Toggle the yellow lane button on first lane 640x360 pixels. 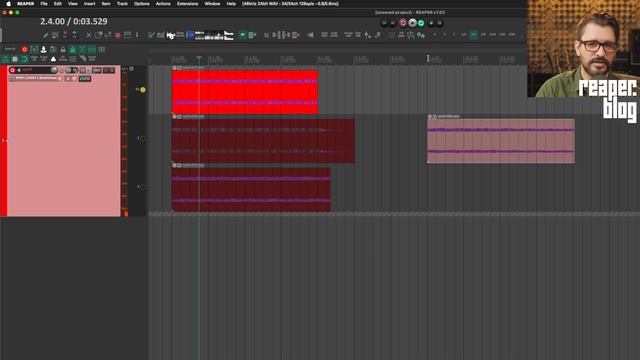tap(143, 89)
